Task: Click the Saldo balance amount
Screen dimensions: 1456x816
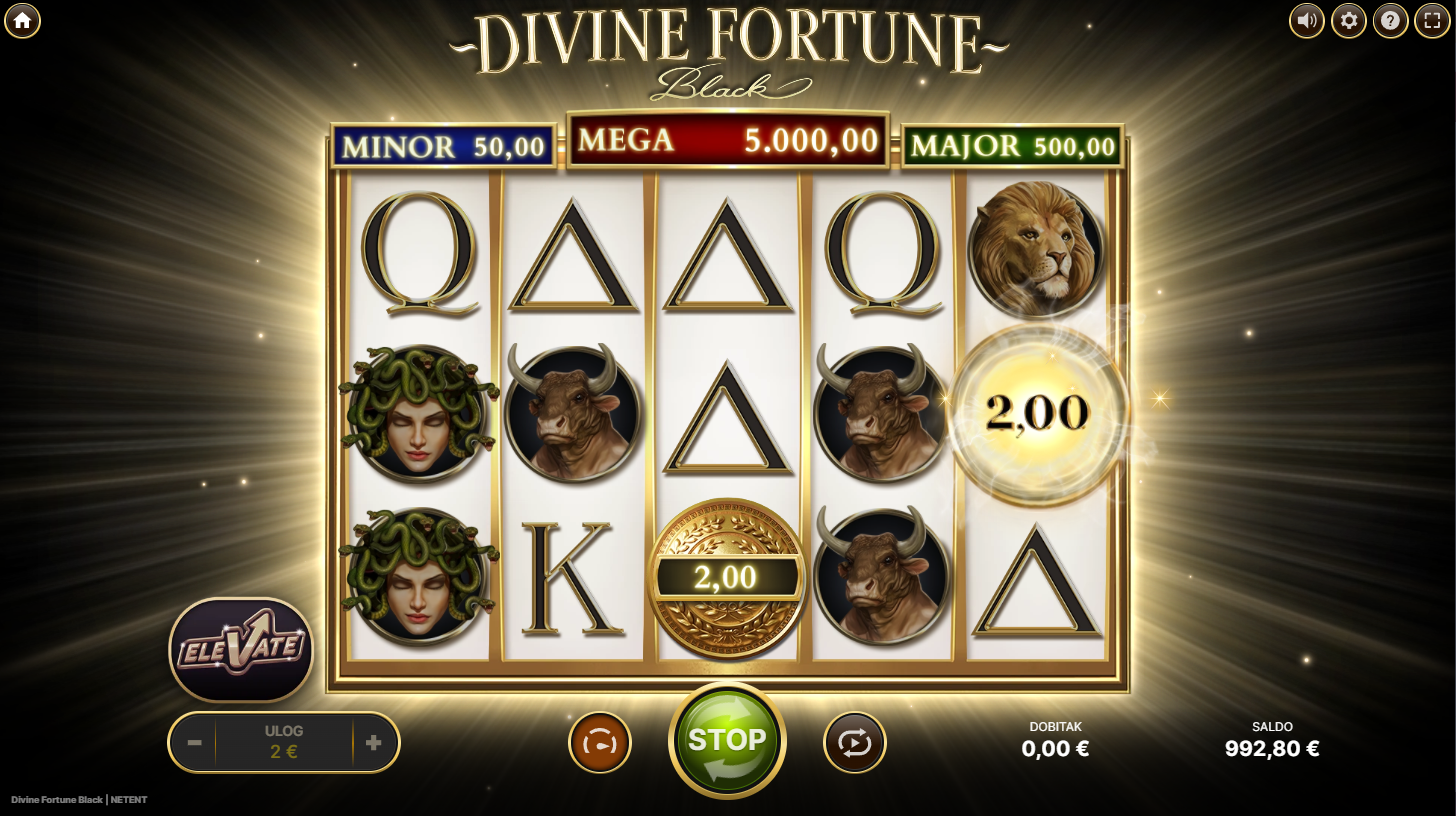Action: pyautogui.click(x=1272, y=749)
